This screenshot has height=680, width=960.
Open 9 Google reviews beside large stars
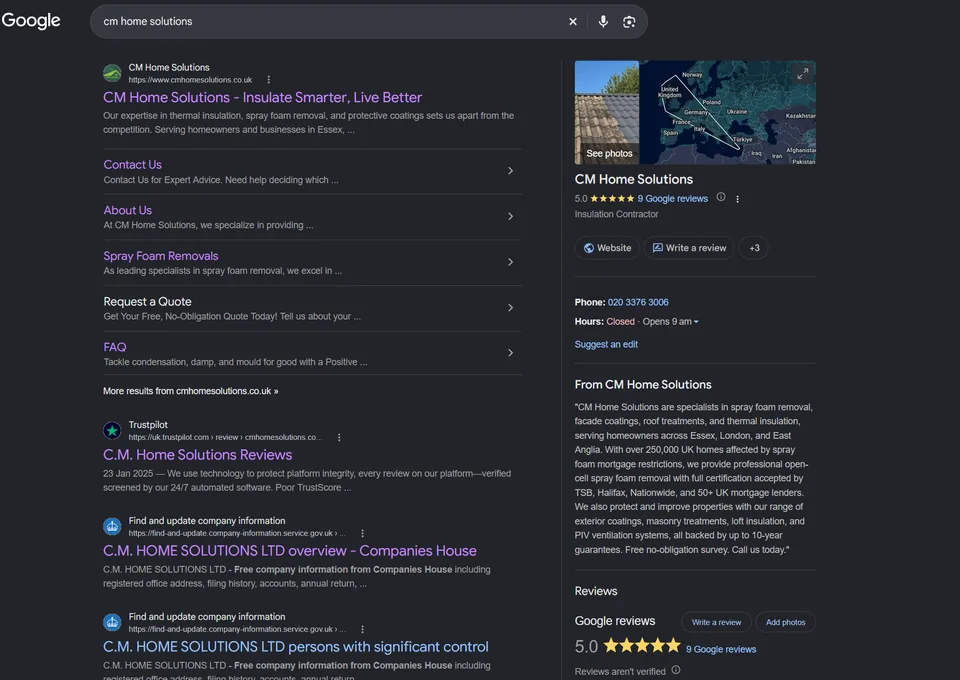(x=721, y=649)
